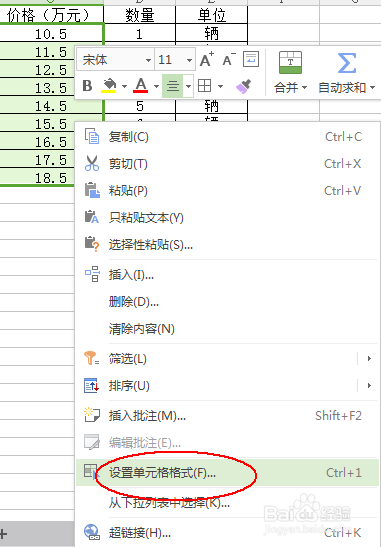Expand the fill color dropdown arrow
Image resolution: width=381 pixels, height=547 pixels.
tap(124, 86)
